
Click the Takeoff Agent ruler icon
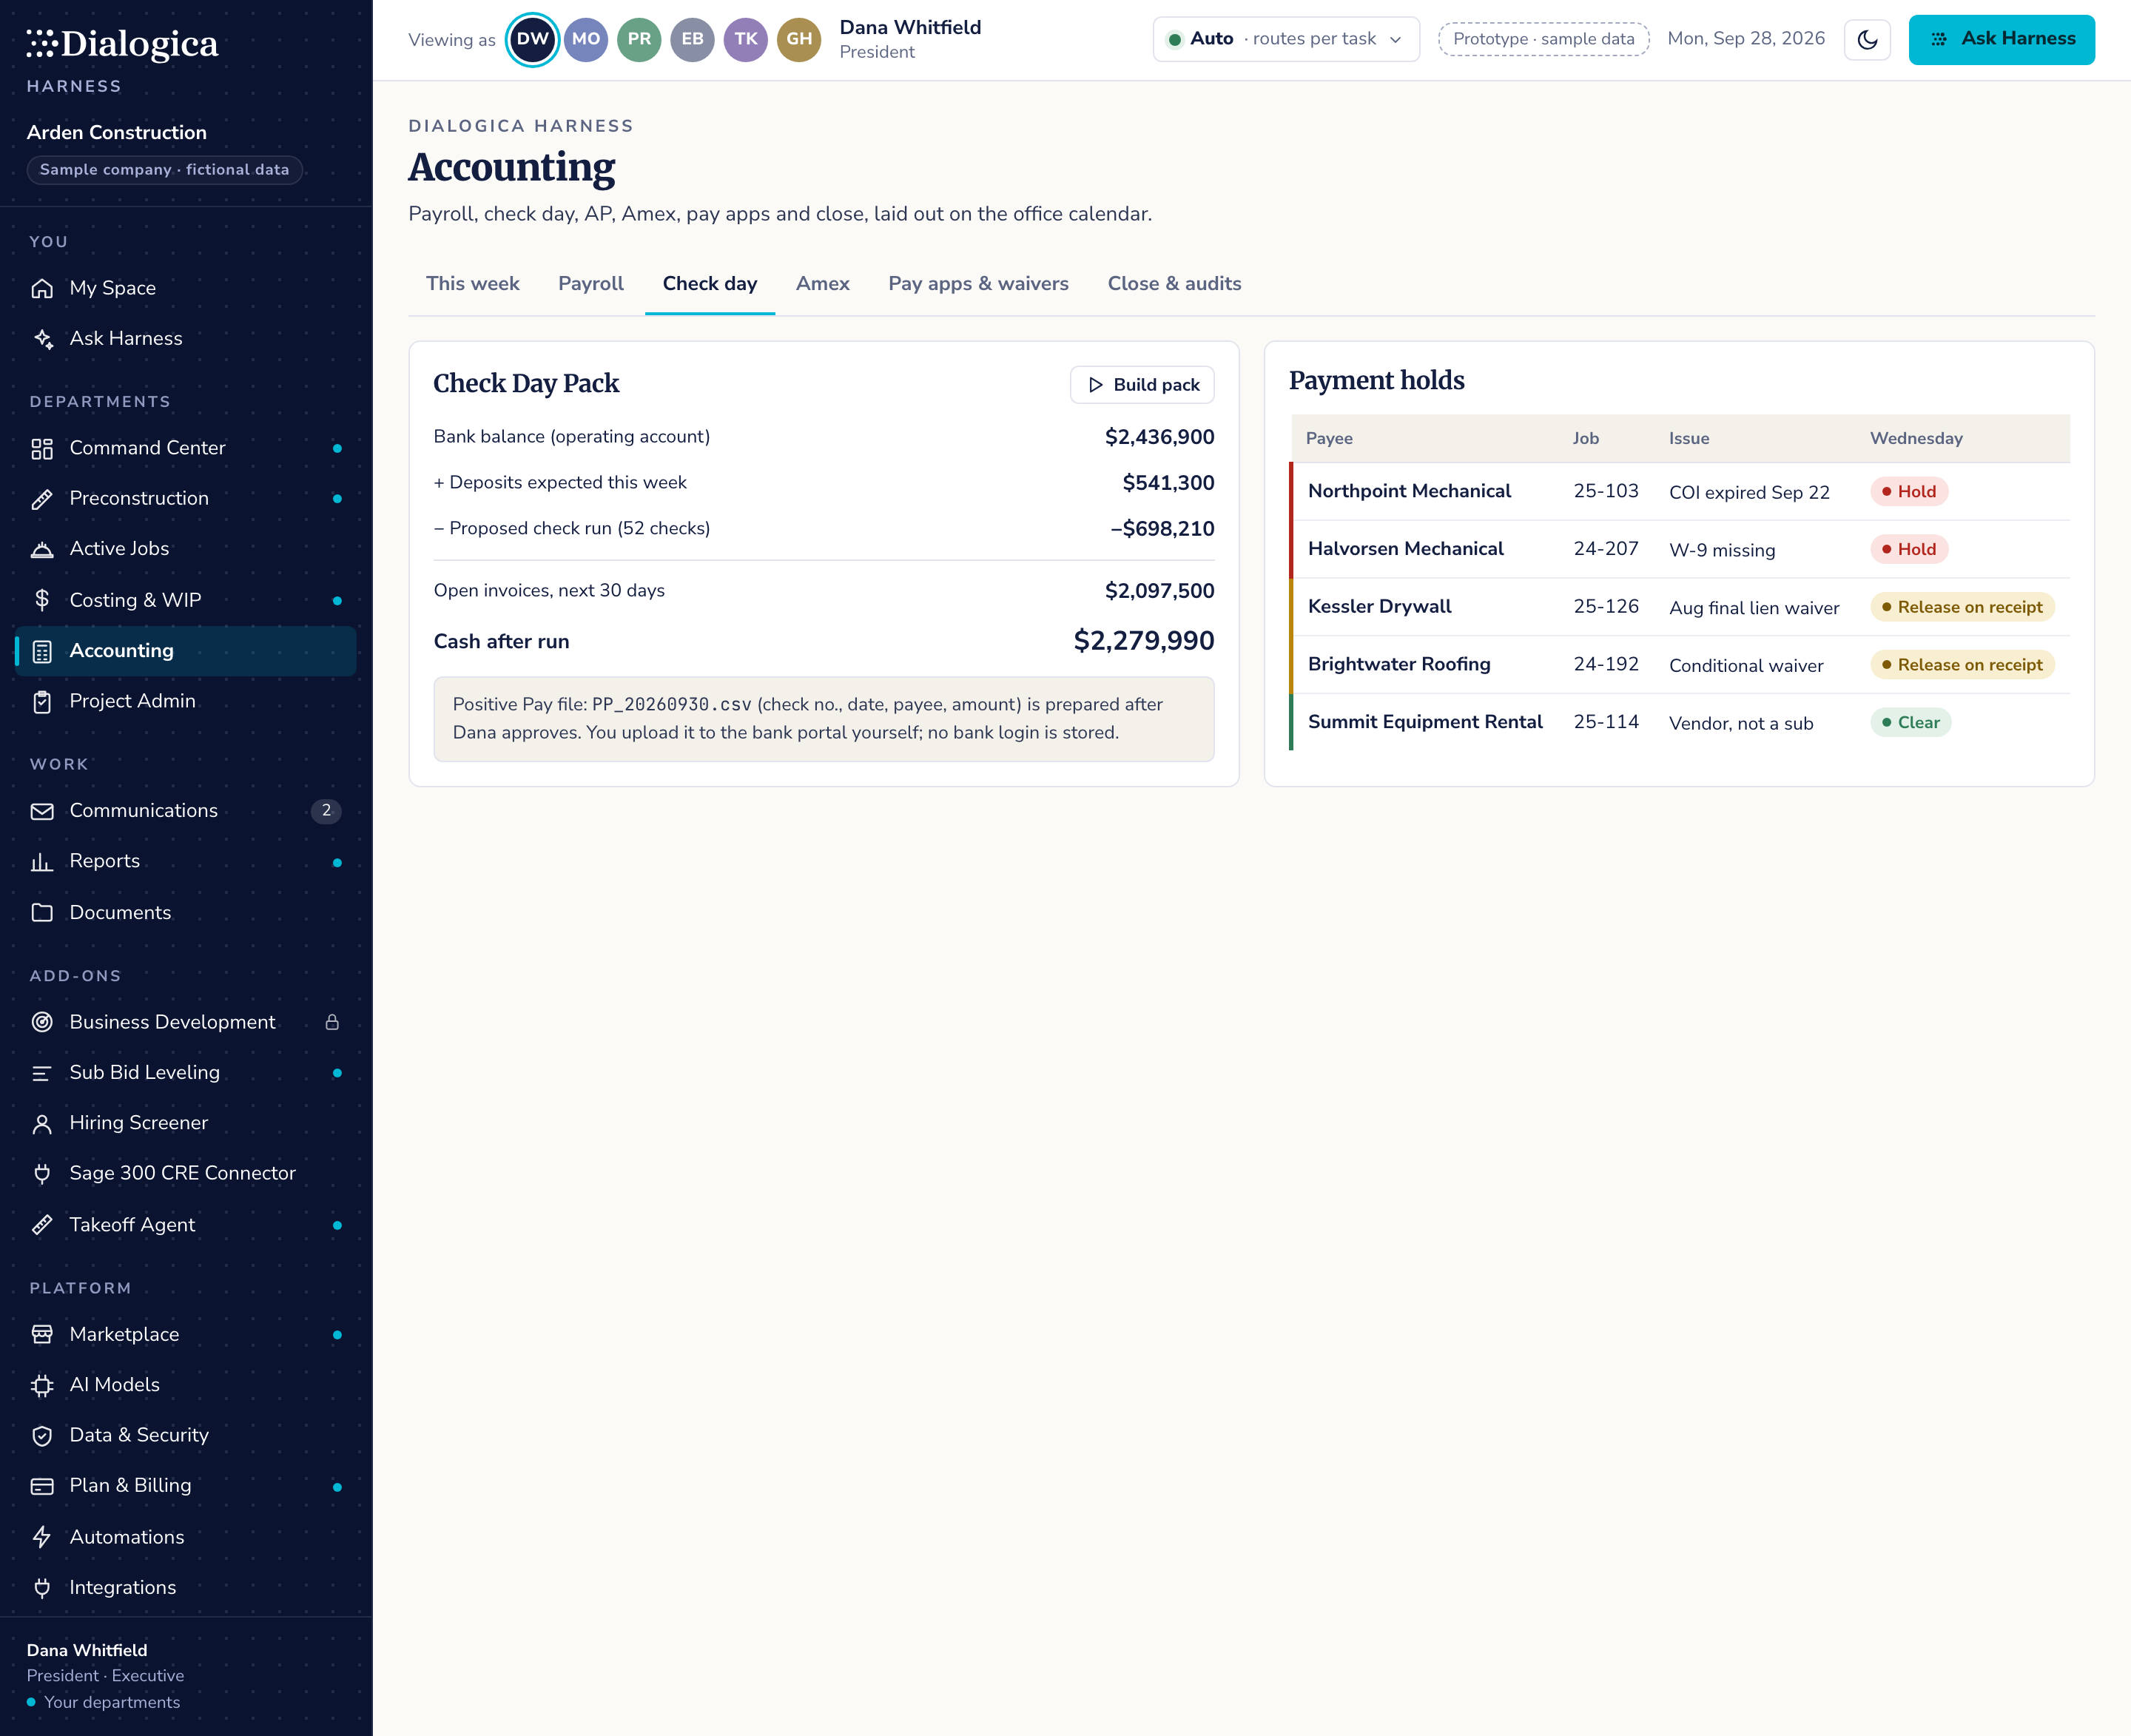(x=42, y=1225)
